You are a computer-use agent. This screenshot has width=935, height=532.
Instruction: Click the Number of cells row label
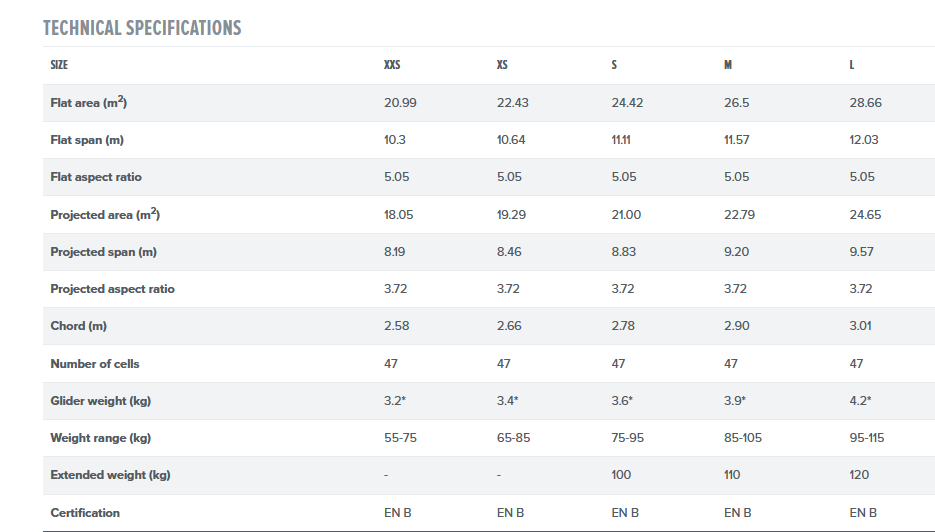[x=96, y=364]
